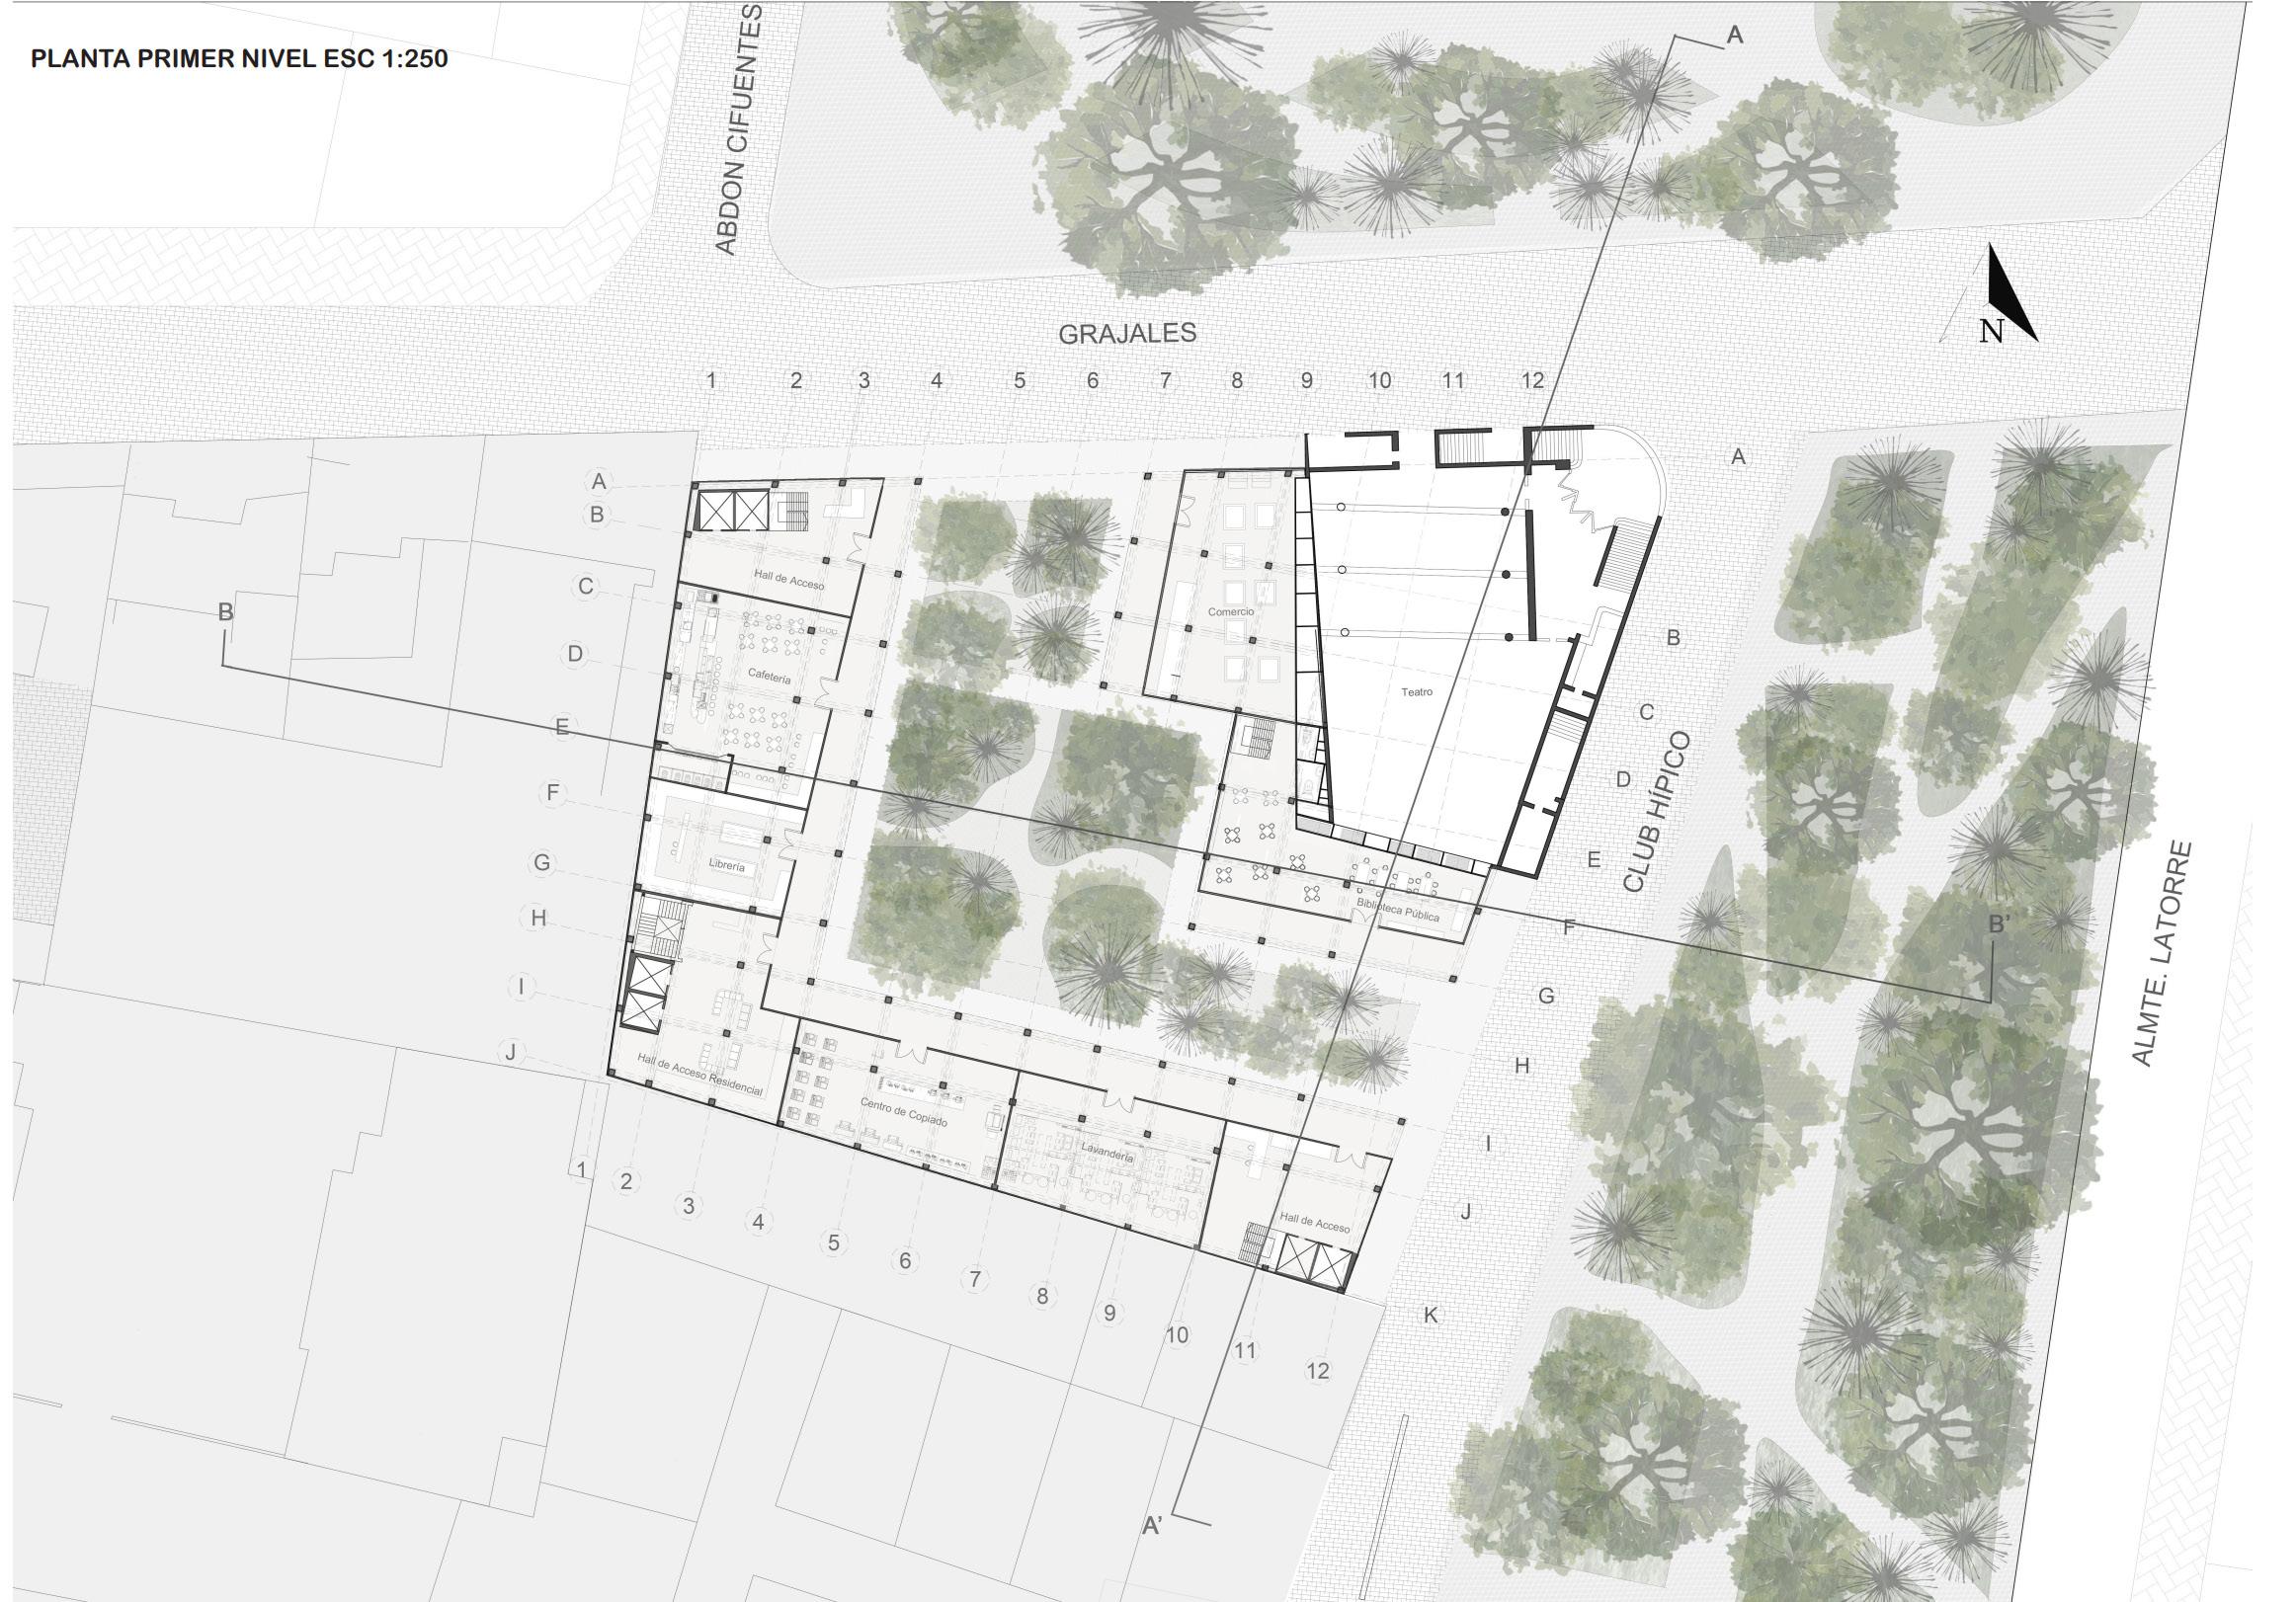This screenshot has width=2296, height=1602.
Task: Click the Centro de Copiado label
Action: 903,1114
